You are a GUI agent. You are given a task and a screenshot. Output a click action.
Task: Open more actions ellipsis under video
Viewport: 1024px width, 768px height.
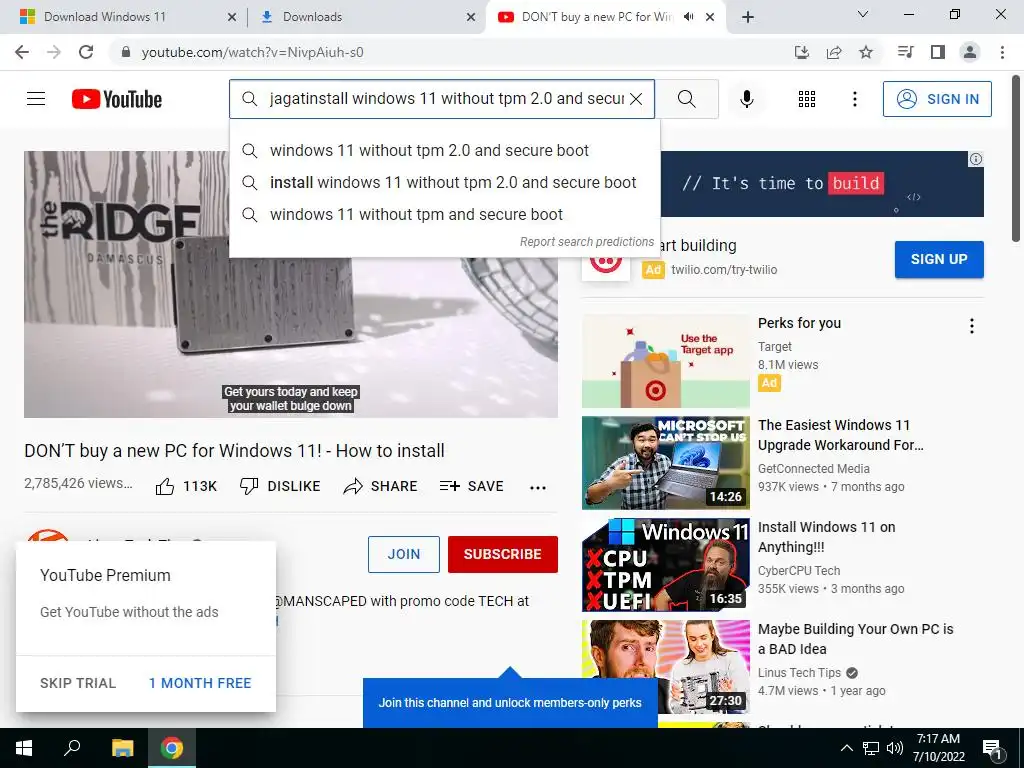[537, 487]
